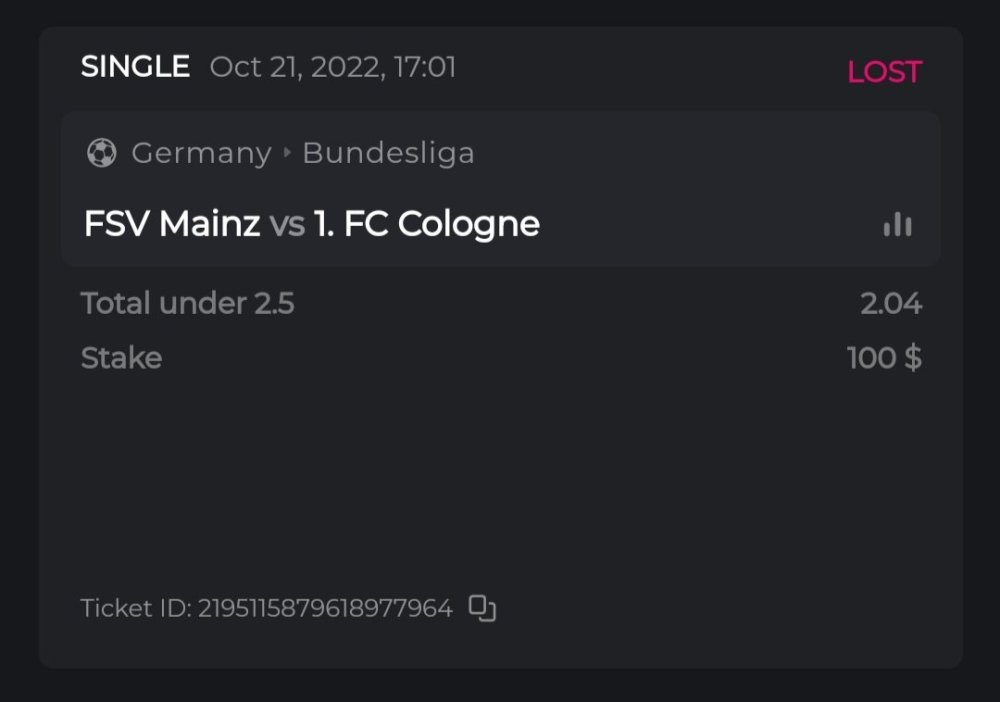
Task: Tap the 100 $ stake amount
Action: click(x=884, y=358)
